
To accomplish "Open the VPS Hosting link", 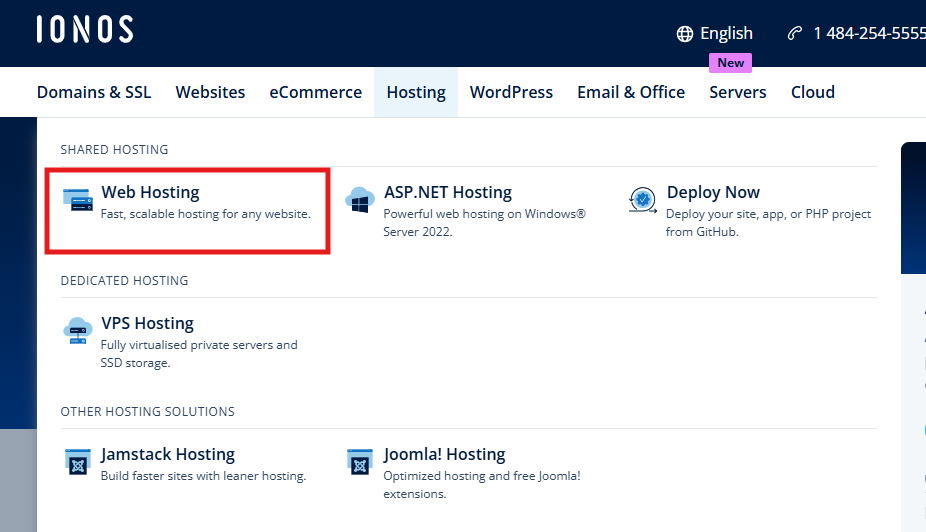I will tap(147, 324).
